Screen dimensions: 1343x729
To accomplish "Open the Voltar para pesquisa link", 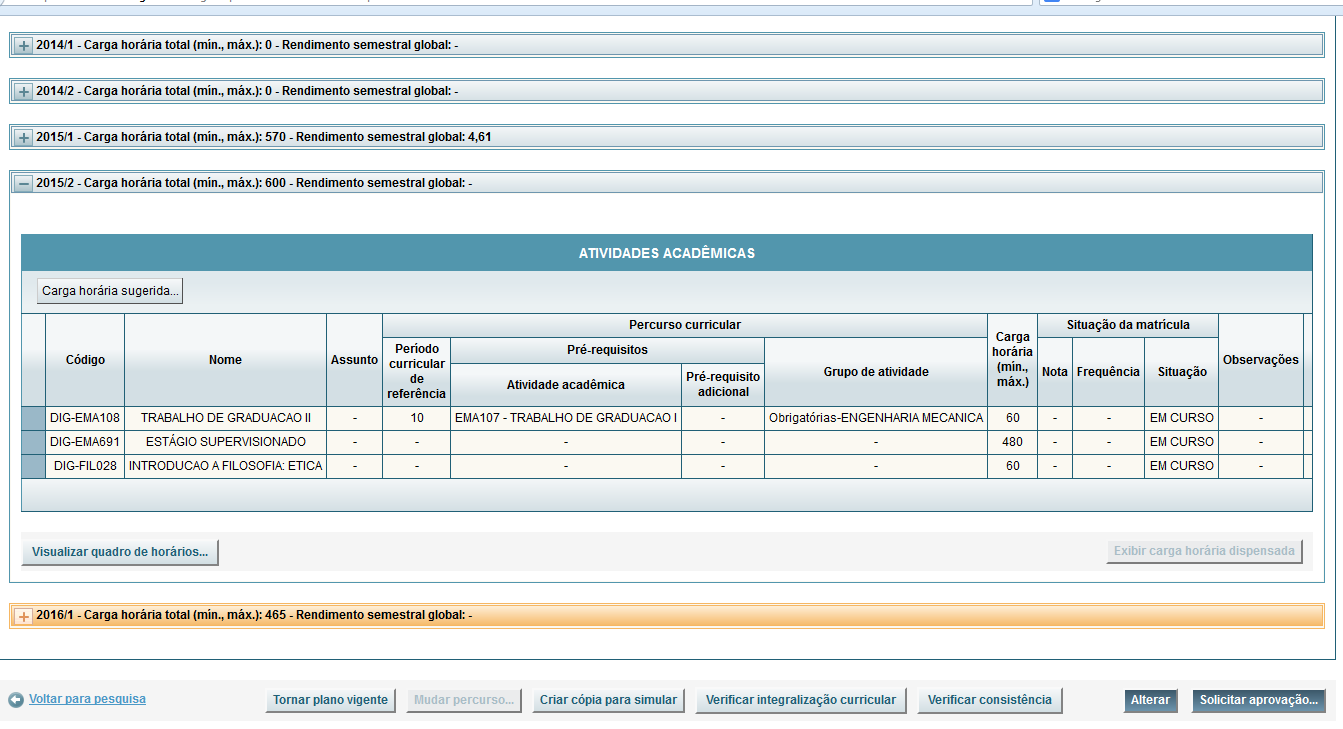I will 87,699.
